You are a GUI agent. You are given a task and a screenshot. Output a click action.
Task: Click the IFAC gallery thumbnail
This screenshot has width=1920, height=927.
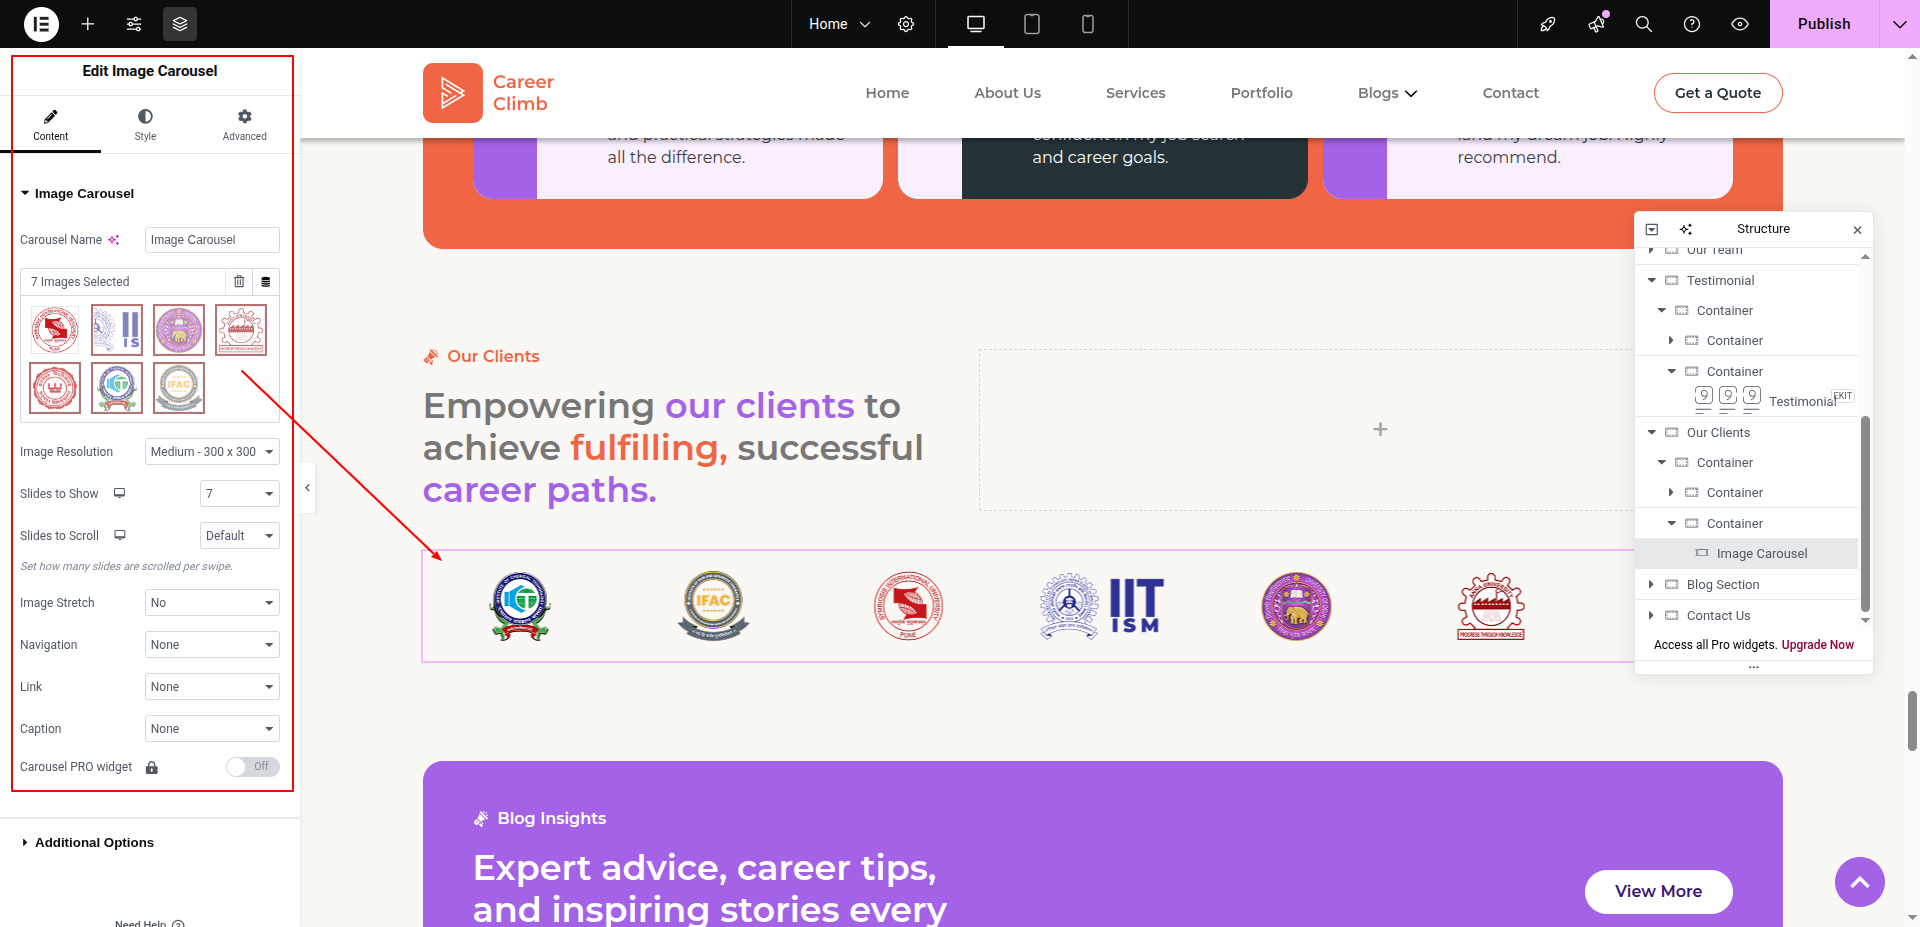click(179, 388)
